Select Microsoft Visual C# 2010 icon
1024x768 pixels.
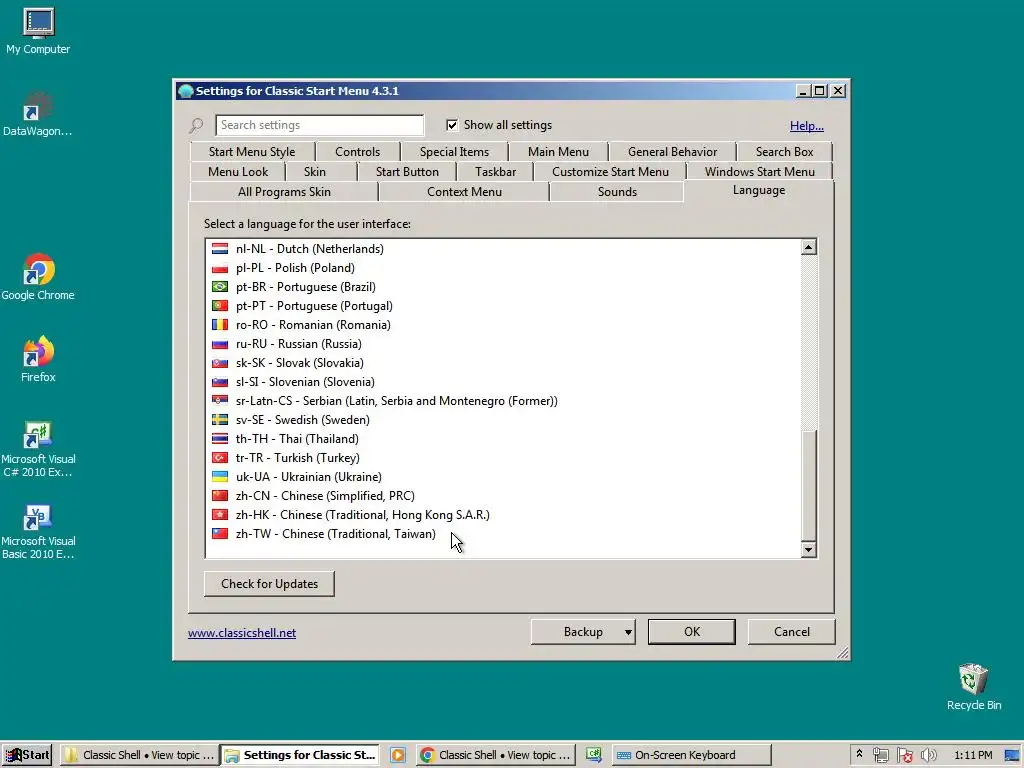pyautogui.click(x=38, y=434)
